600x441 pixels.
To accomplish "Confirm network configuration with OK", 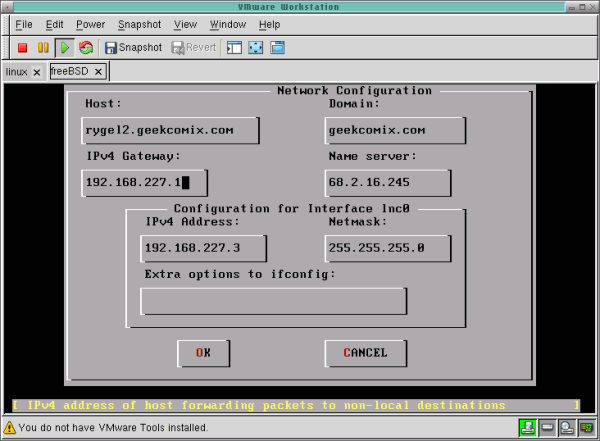I will click(204, 353).
